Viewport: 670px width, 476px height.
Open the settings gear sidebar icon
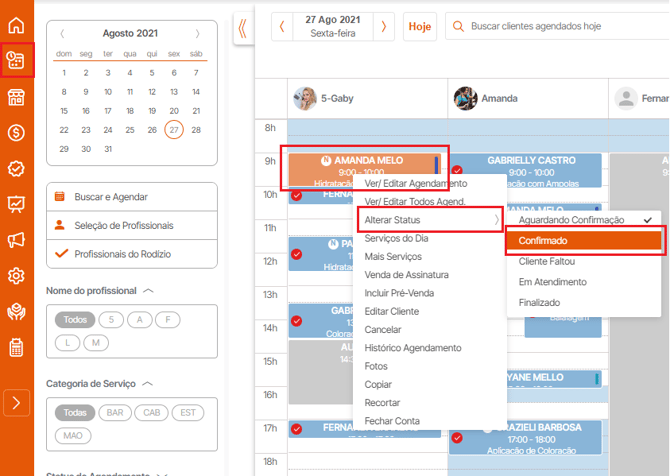tap(16, 276)
